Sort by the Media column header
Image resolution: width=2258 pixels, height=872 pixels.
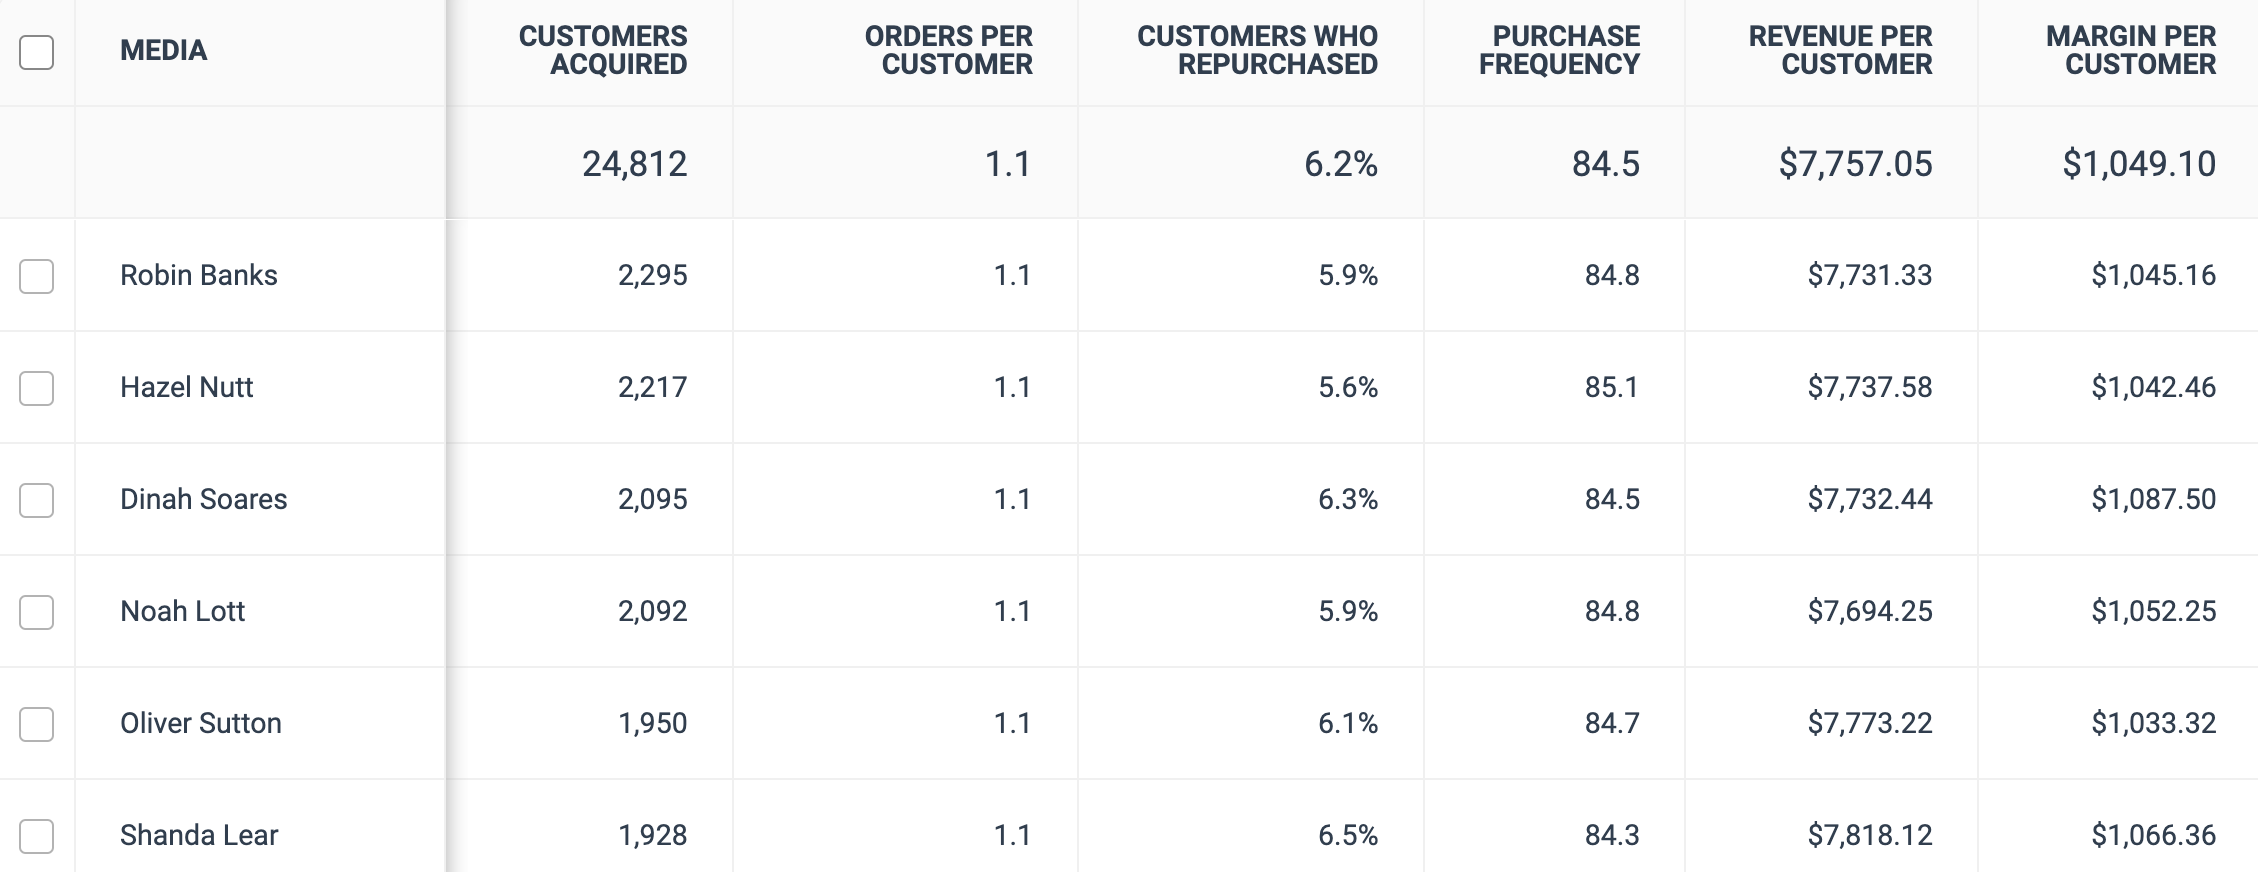click(x=163, y=50)
